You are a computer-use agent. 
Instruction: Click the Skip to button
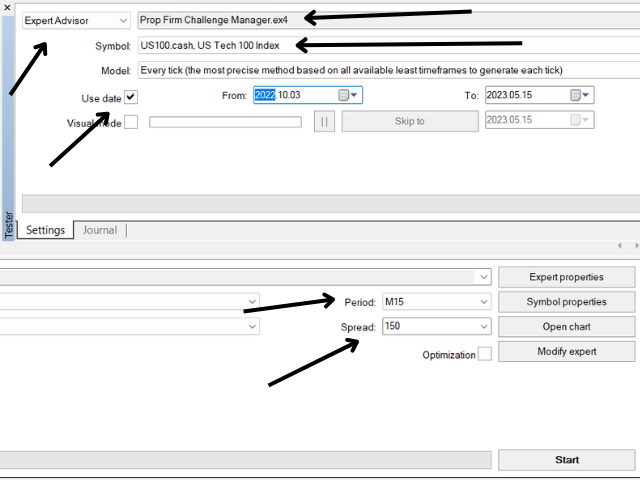410,121
